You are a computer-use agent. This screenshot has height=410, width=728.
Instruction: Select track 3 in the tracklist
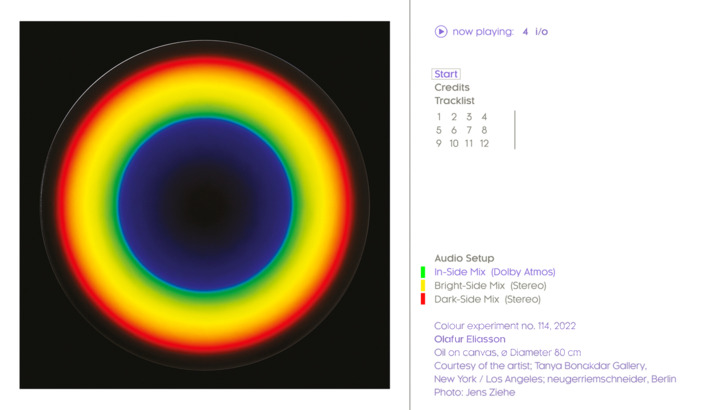click(469, 117)
